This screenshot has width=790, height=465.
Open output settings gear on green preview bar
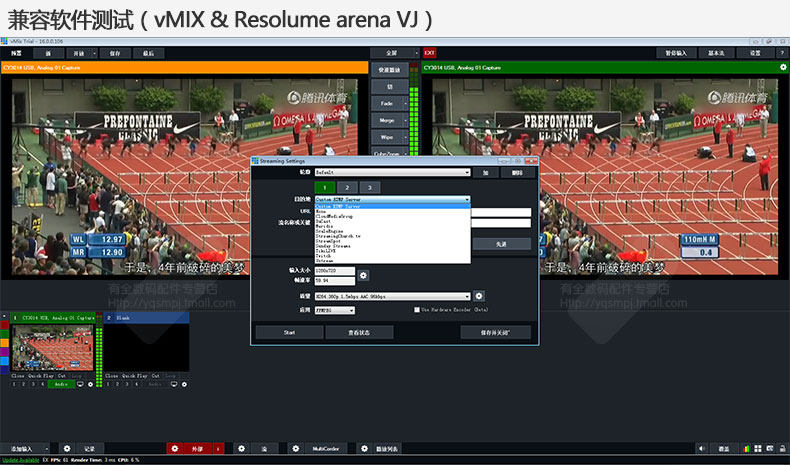[783, 67]
